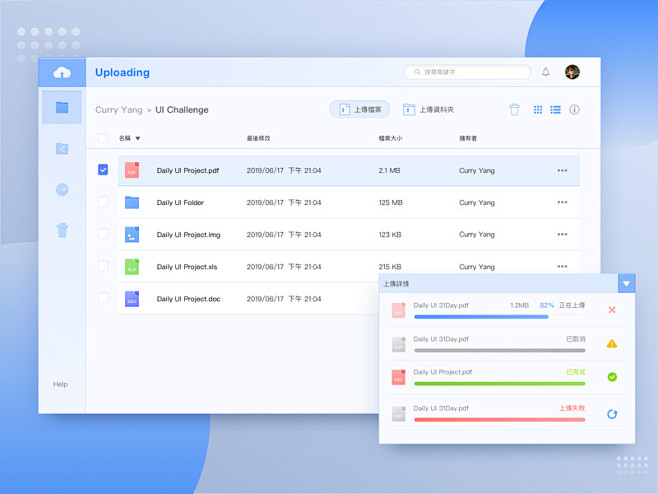Click the red failed progress bar
This screenshot has height=494, width=658.
[x=499, y=420]
